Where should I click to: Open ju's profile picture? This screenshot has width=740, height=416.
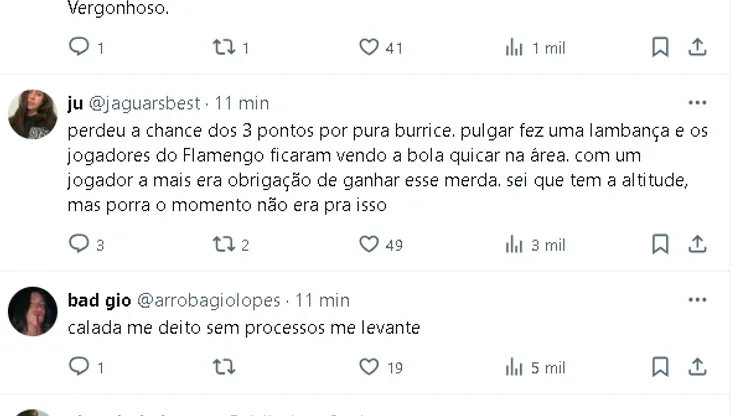[33, 114]
